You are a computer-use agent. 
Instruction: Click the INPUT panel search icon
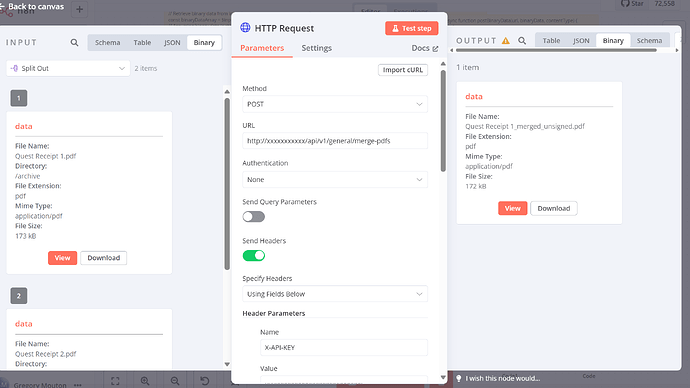74,43
